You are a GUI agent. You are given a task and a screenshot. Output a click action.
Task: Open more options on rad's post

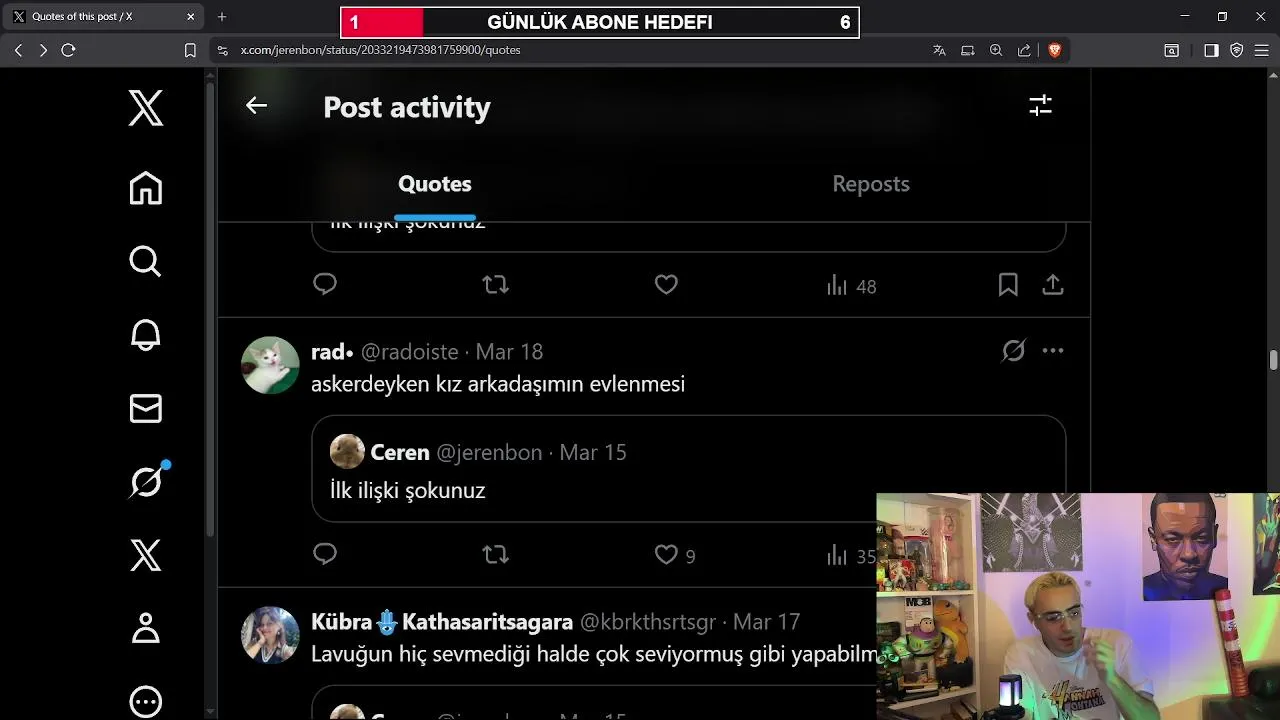(x=1053, y=351)
